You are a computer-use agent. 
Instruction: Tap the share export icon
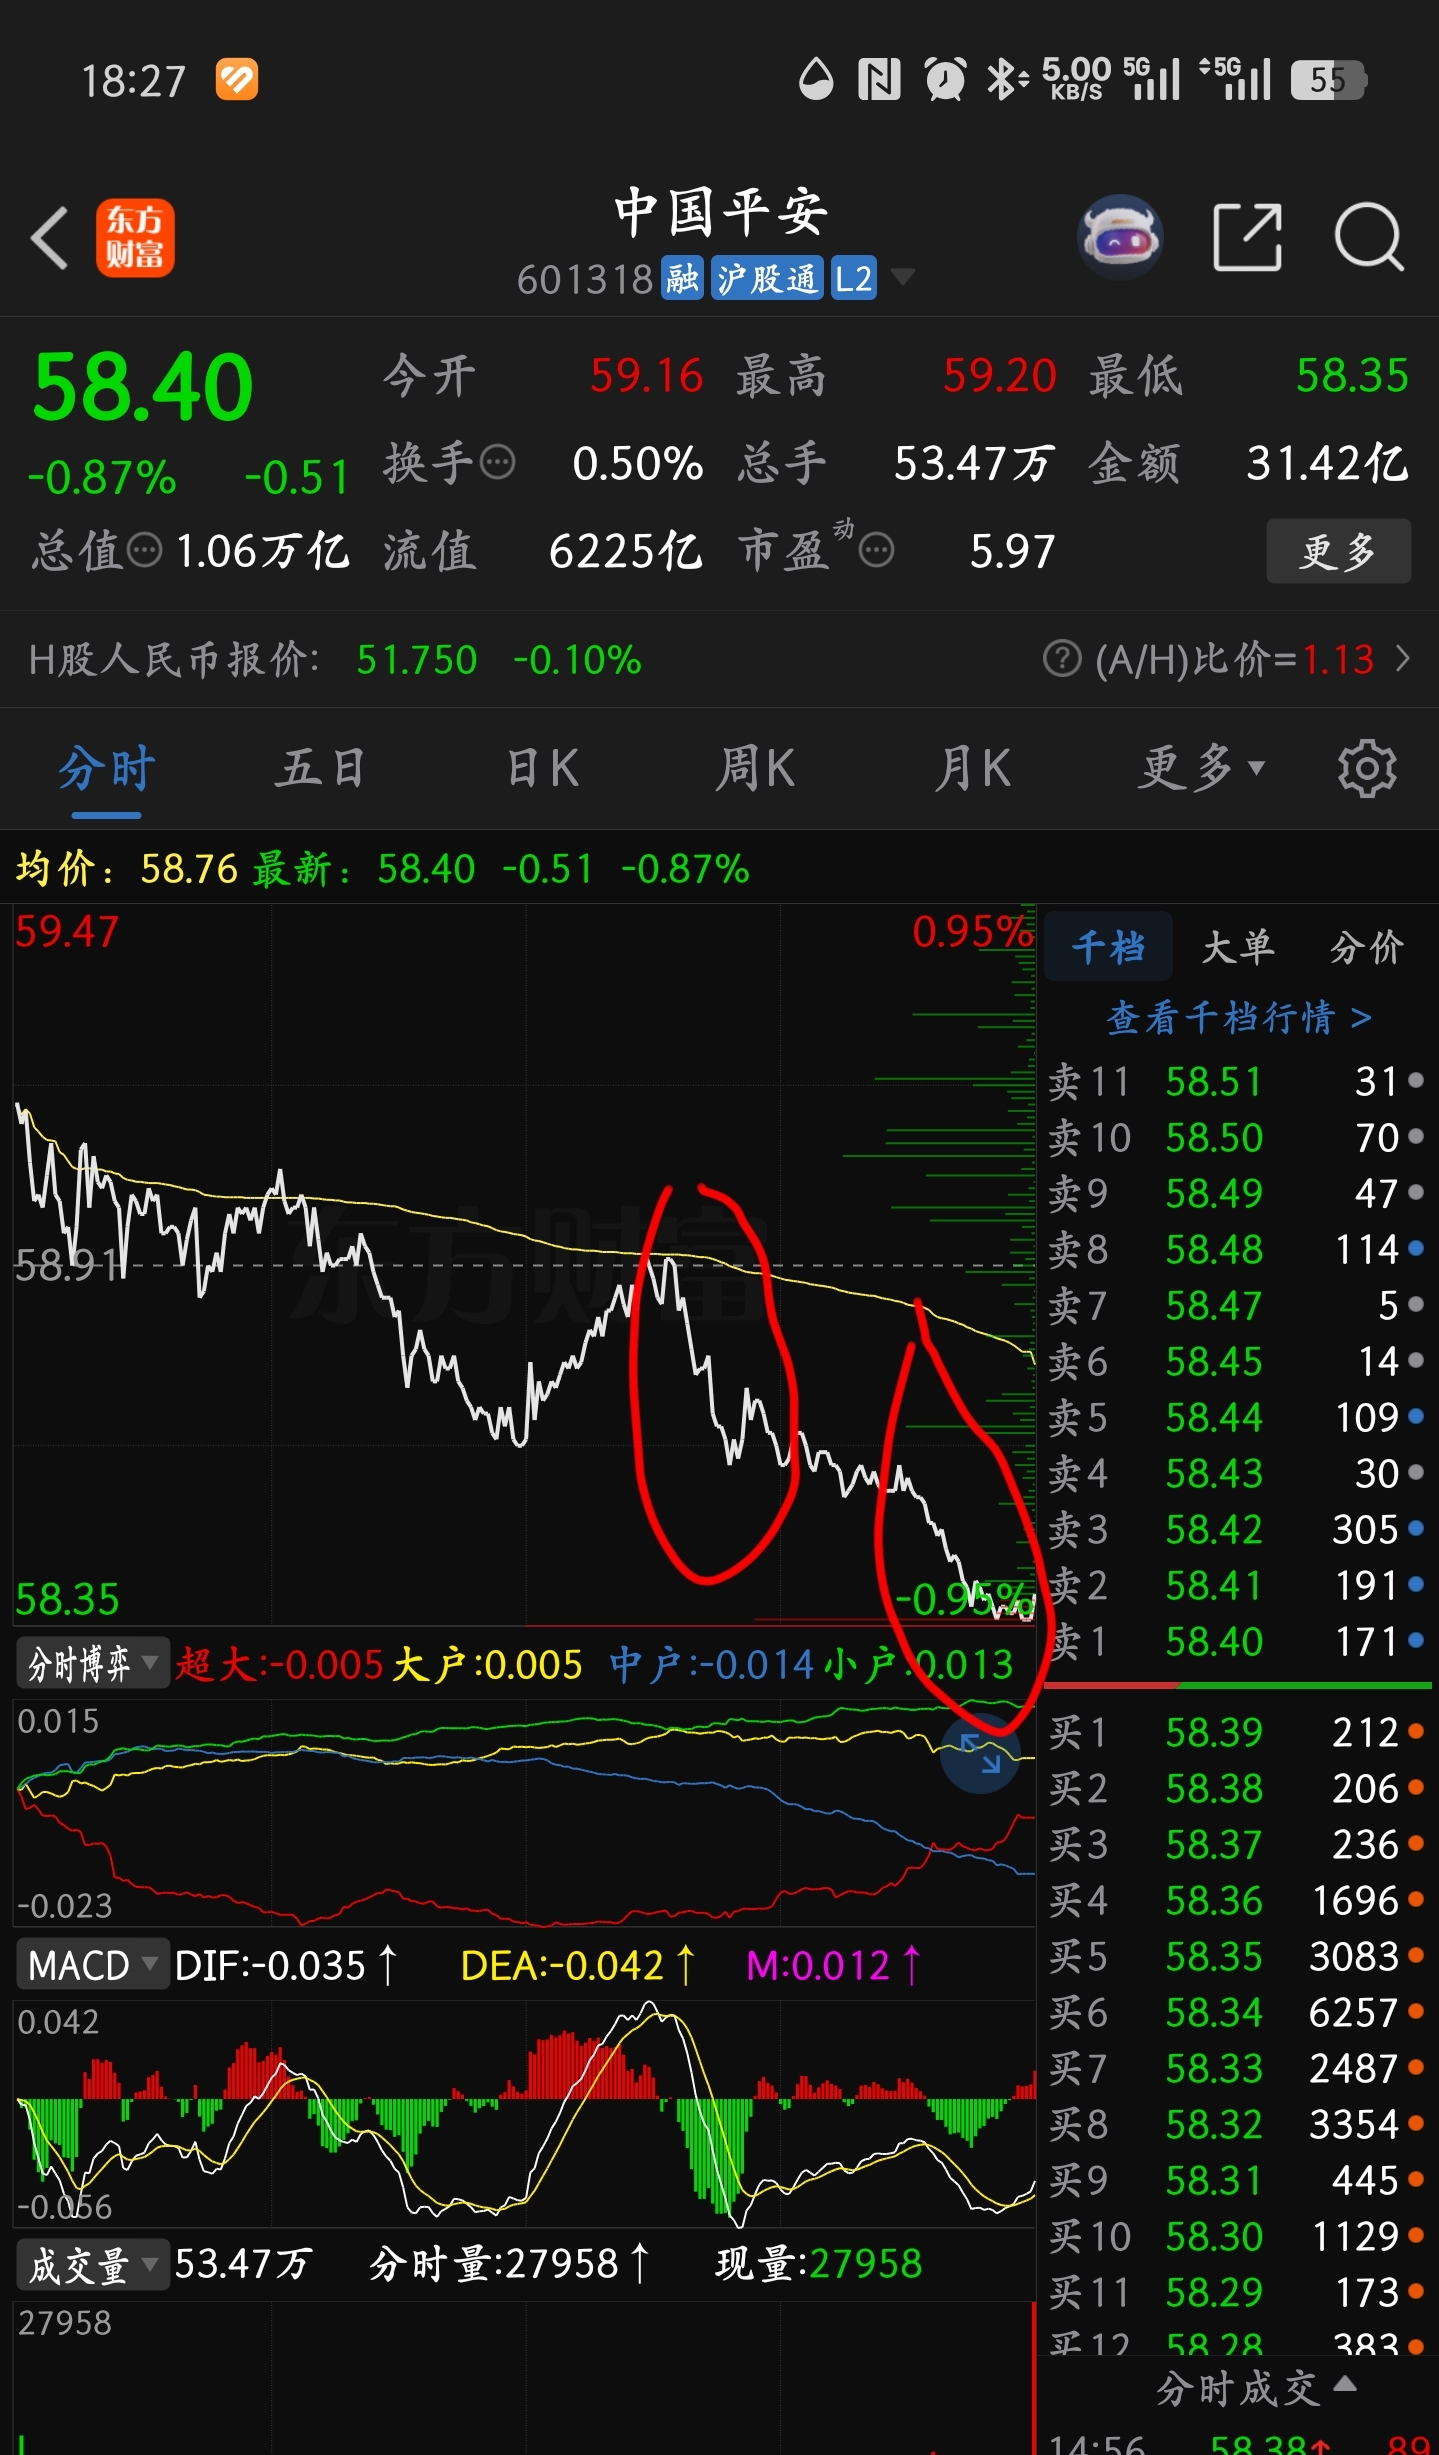click(x=1247, y=237)
